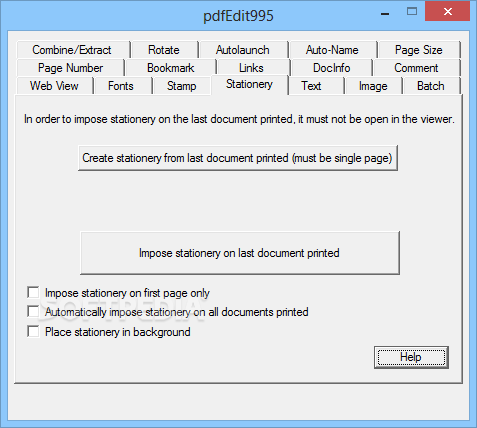
Task: Go to the Page Size tab
Action: (419, 50)
